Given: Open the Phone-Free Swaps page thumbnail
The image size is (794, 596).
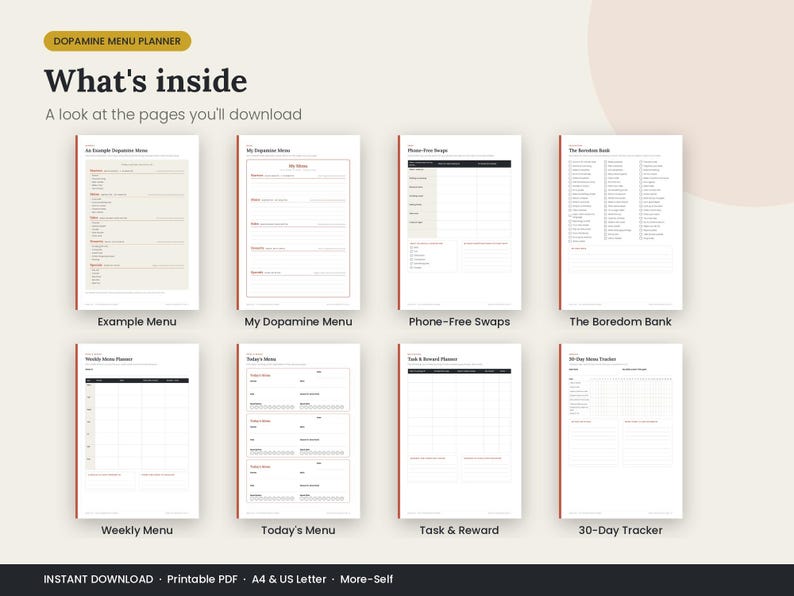Looking at the screenshot, I should tap(459, 222).
